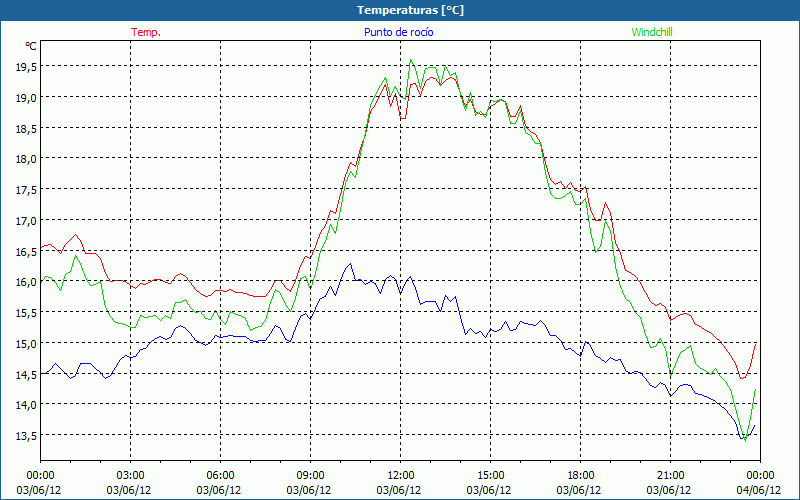
Task: Click the 16,5 y-axis value
Action: 26,251
